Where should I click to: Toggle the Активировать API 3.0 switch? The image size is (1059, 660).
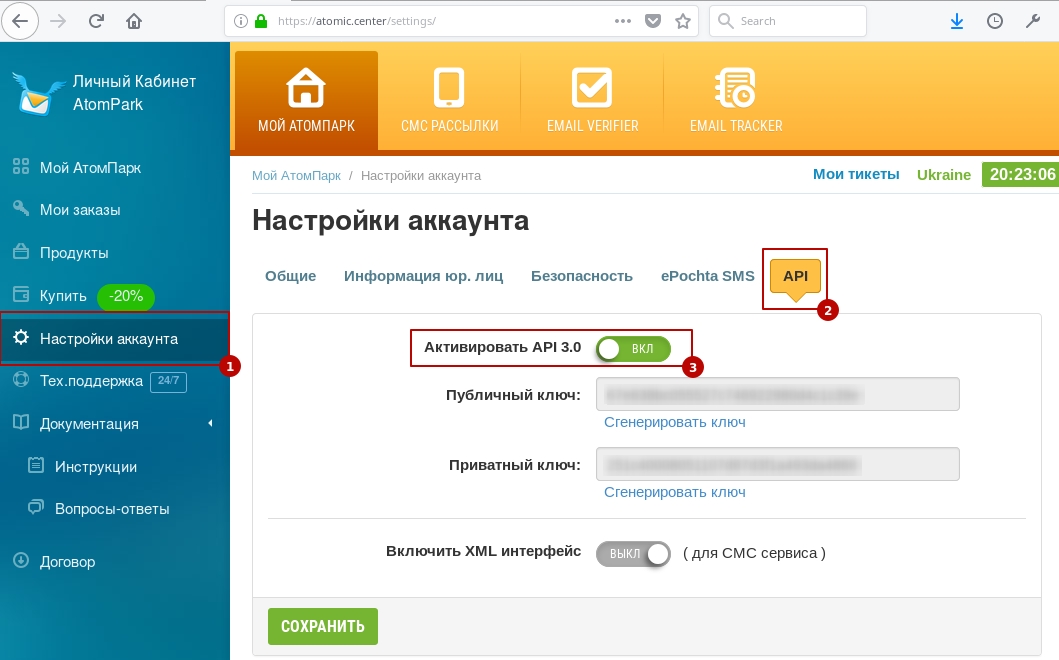coord(634,349)
